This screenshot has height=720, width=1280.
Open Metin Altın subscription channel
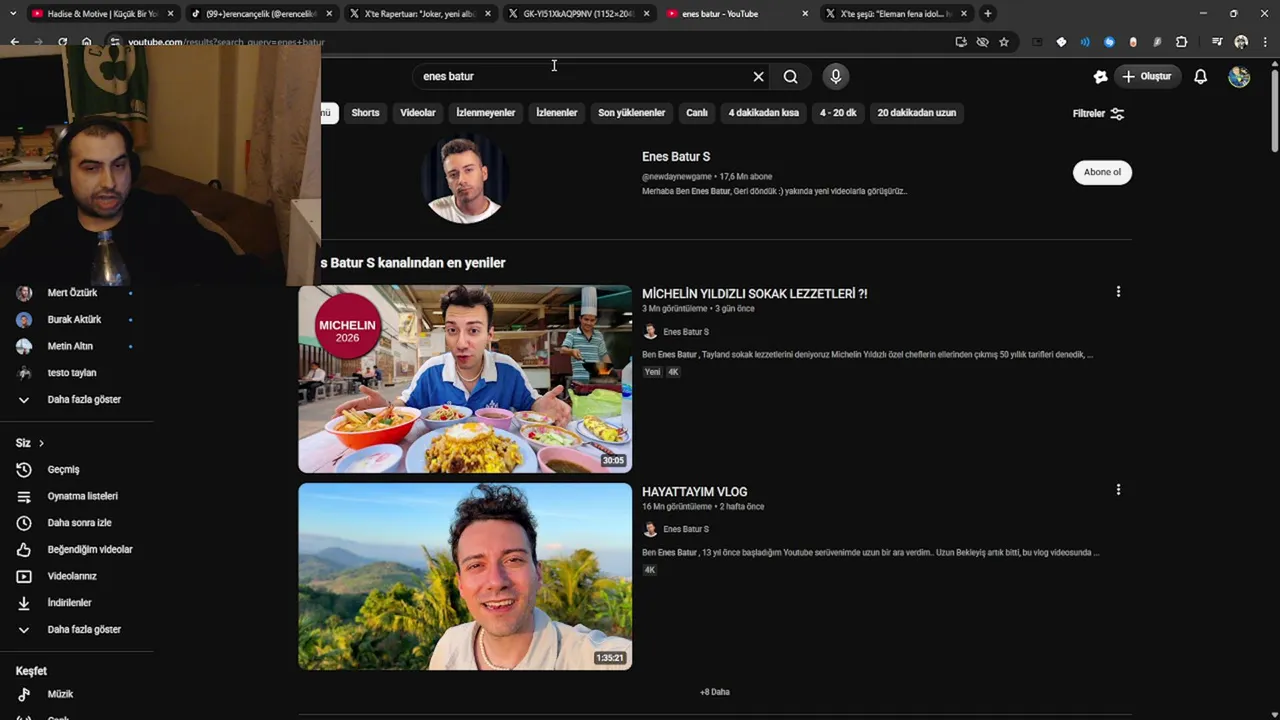click(x=70, y=346)
